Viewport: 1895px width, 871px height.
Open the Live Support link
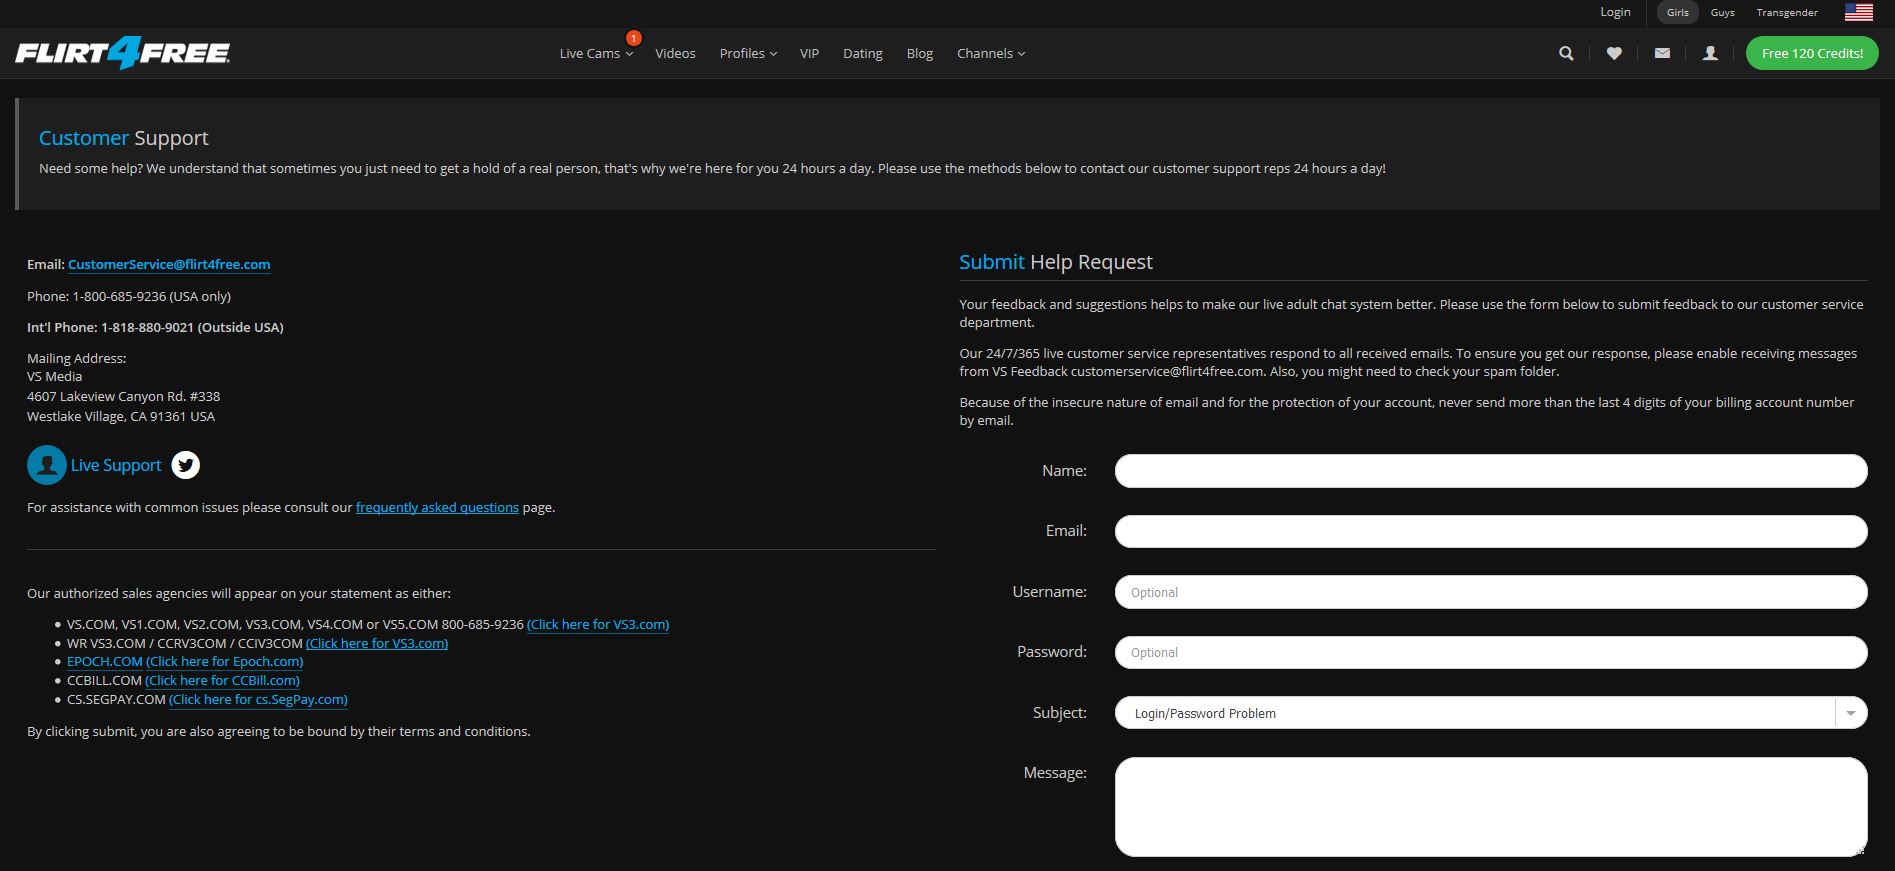click(x=116, y=465)
